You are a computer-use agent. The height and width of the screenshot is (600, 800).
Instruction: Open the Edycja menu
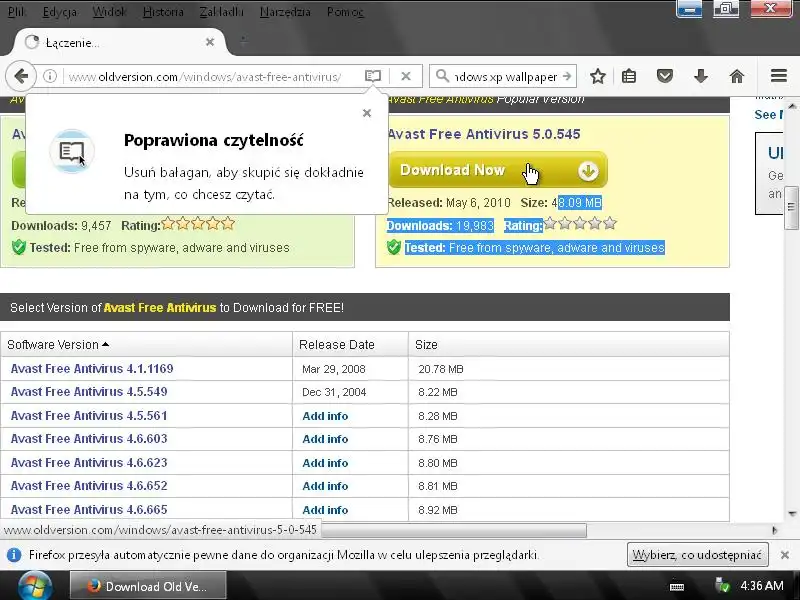pos(60,12)
